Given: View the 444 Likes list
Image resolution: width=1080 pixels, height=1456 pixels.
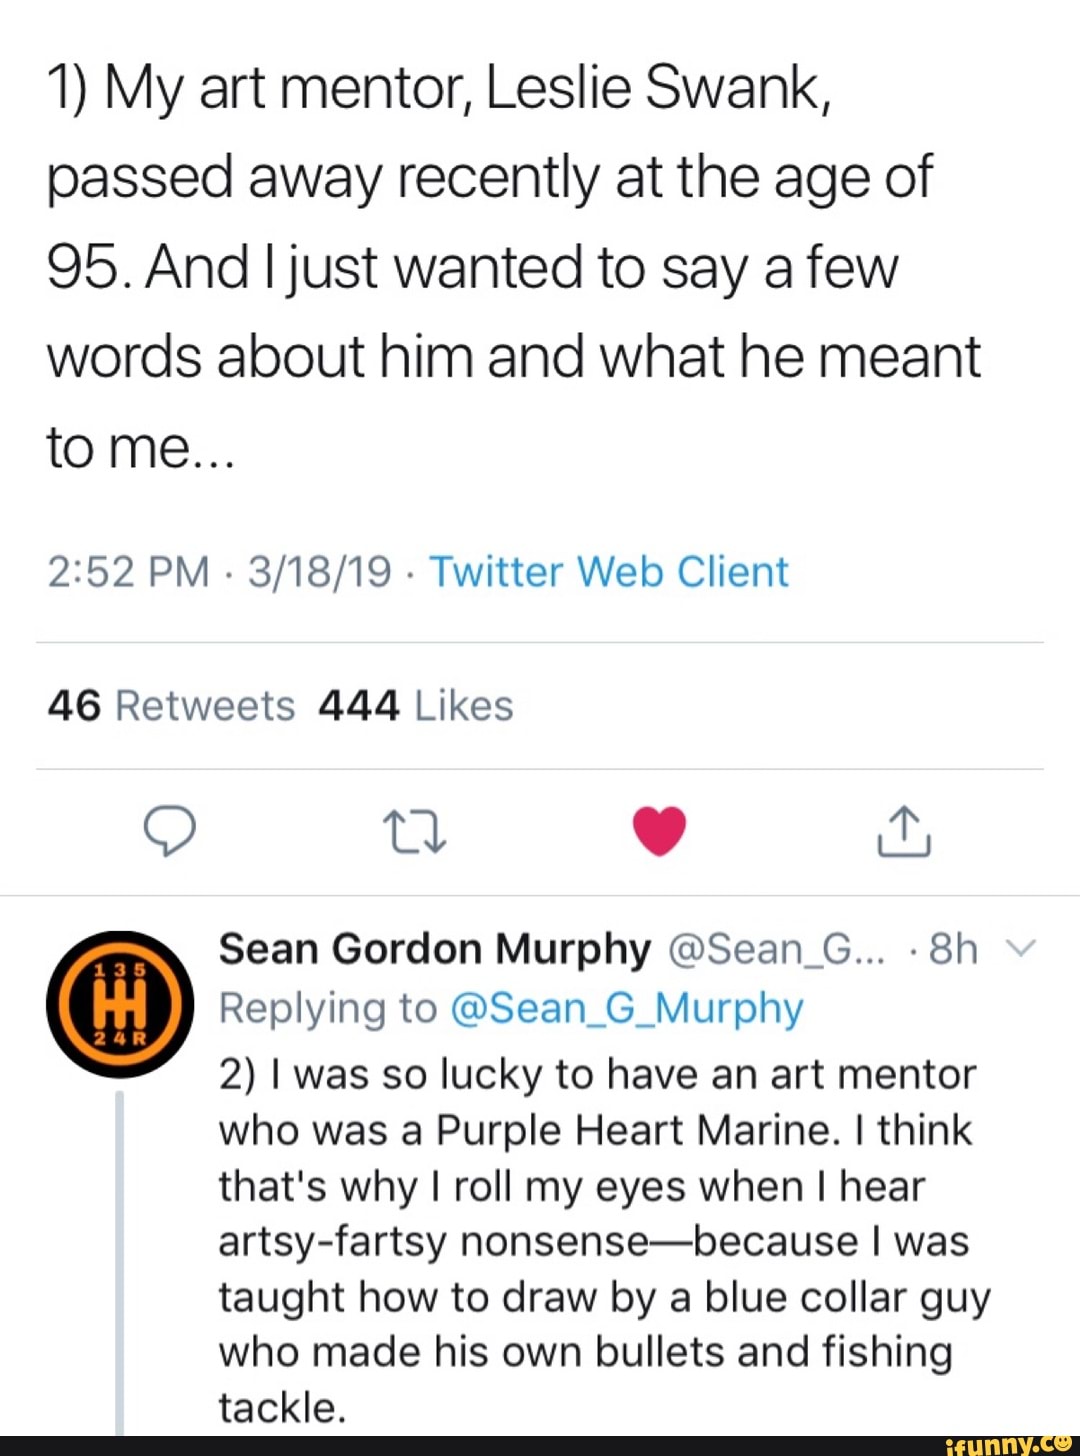Looking at the screenshot, I should point(415,706).
